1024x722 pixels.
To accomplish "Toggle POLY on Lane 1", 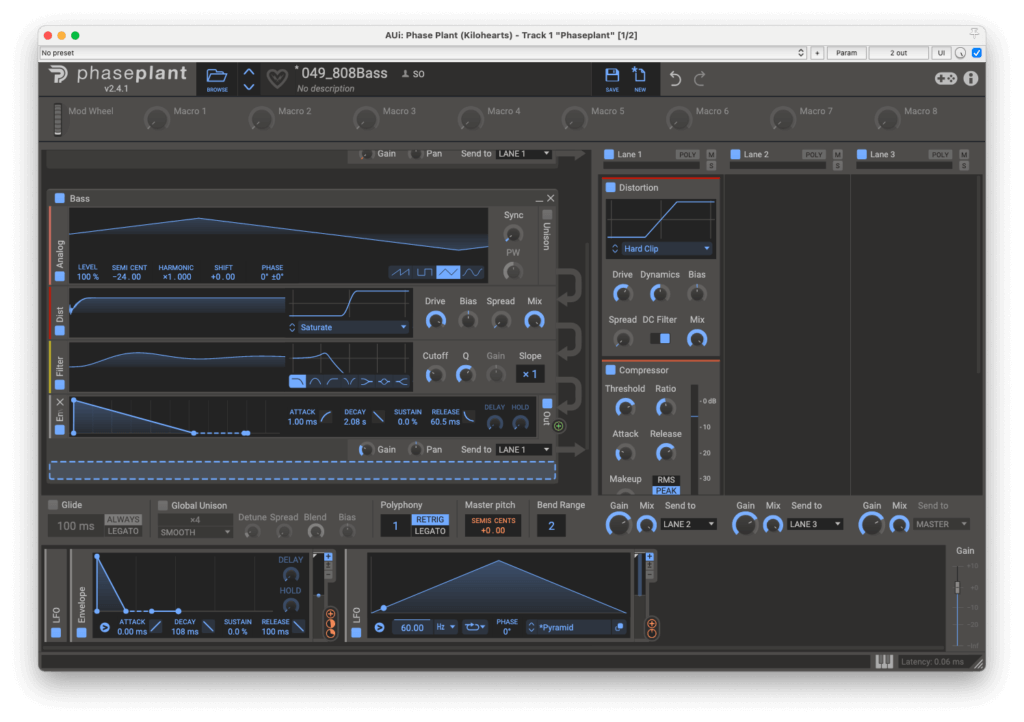I will click(x=687, y=155).
